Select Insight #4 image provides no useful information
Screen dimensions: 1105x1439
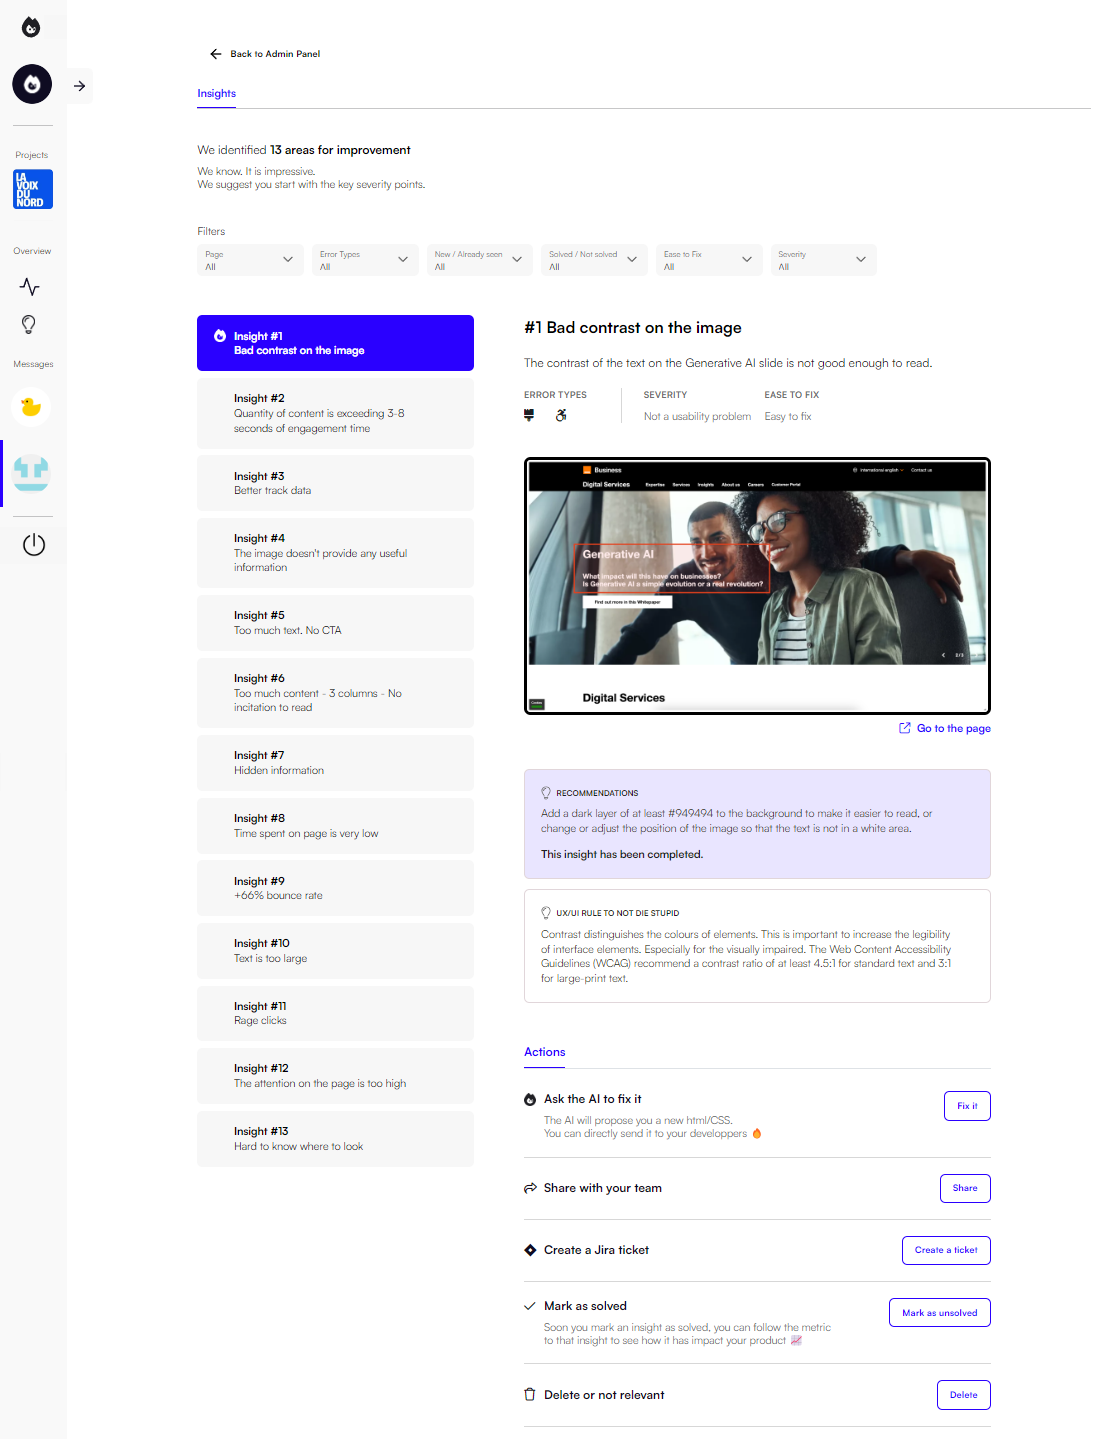335,553
